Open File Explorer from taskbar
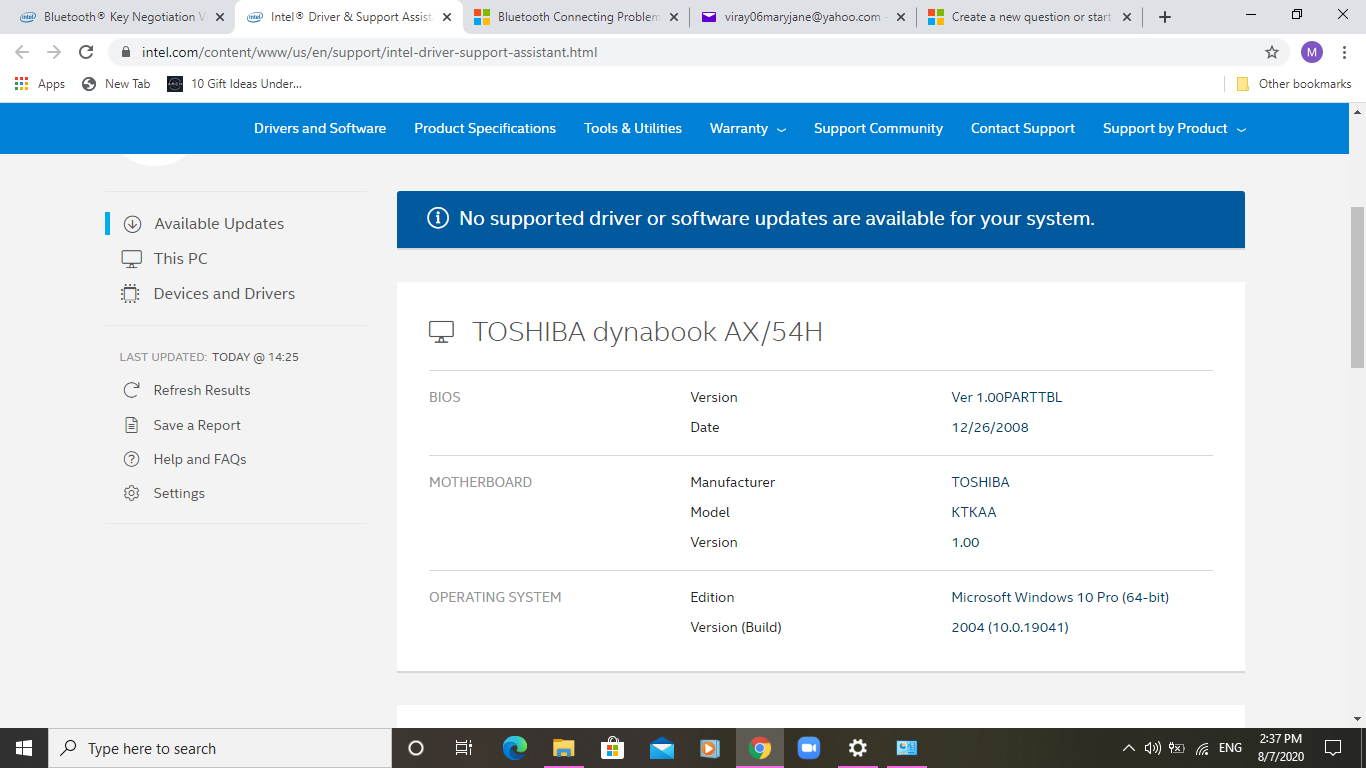Screen dimensions: 1366x768 [x=564, y=748]
